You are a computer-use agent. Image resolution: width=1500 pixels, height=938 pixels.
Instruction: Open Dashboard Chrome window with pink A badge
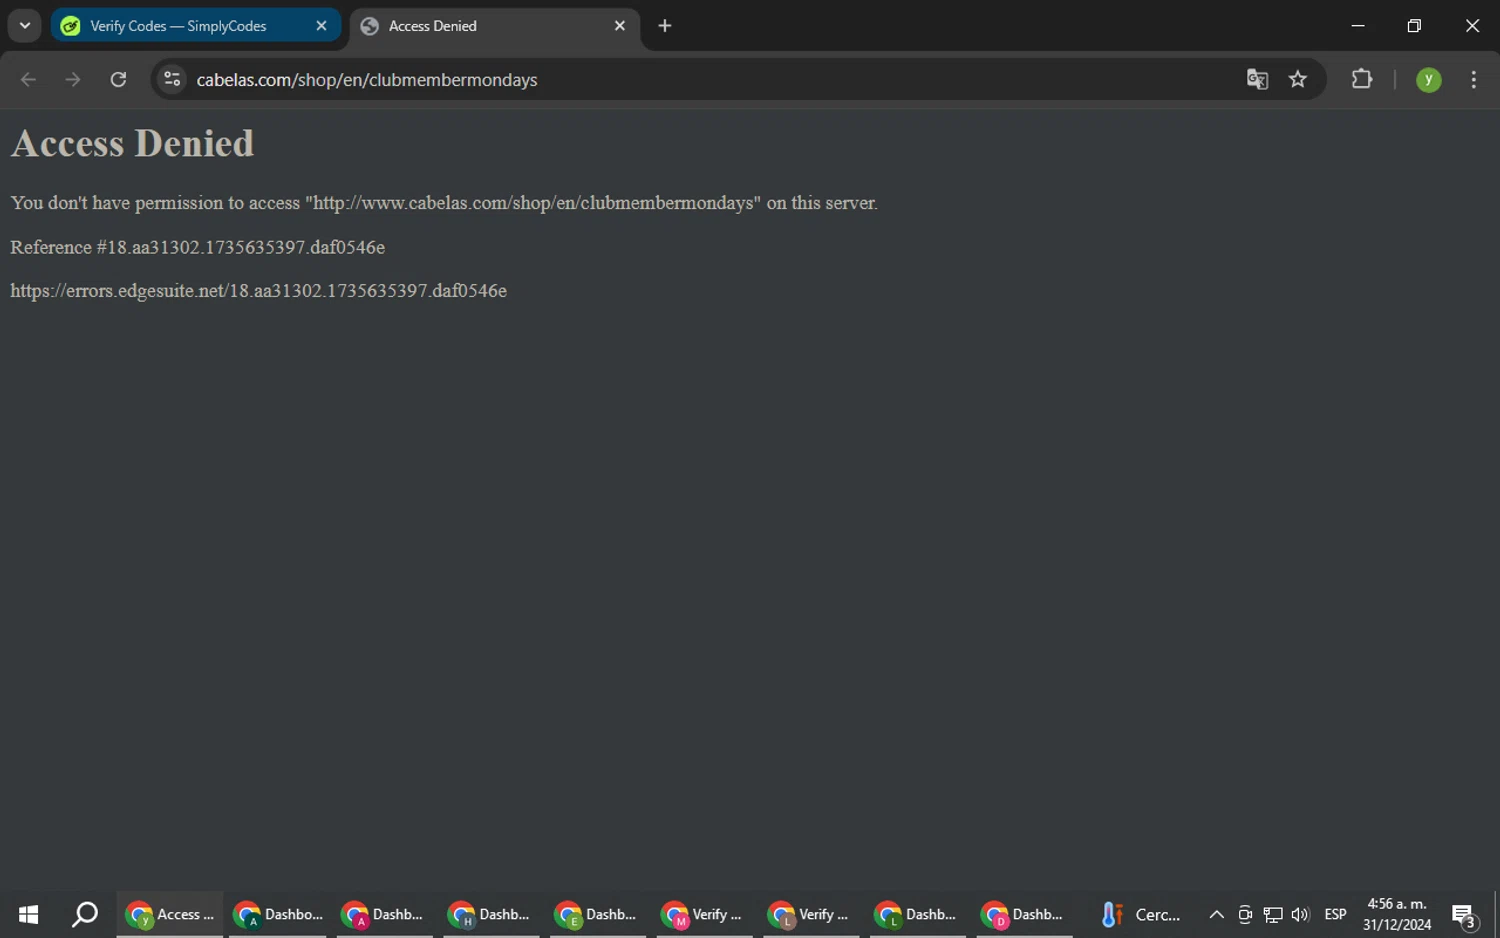(x=385, y=914)
